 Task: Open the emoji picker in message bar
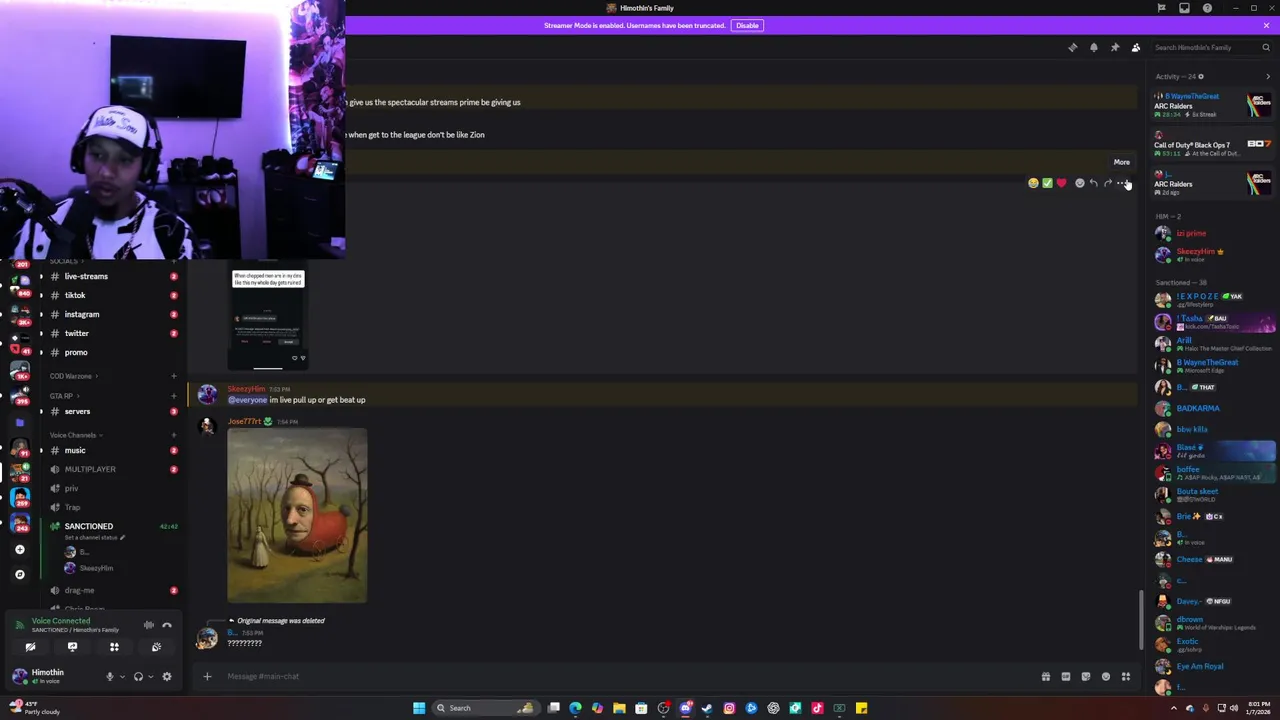[1105, 677]
